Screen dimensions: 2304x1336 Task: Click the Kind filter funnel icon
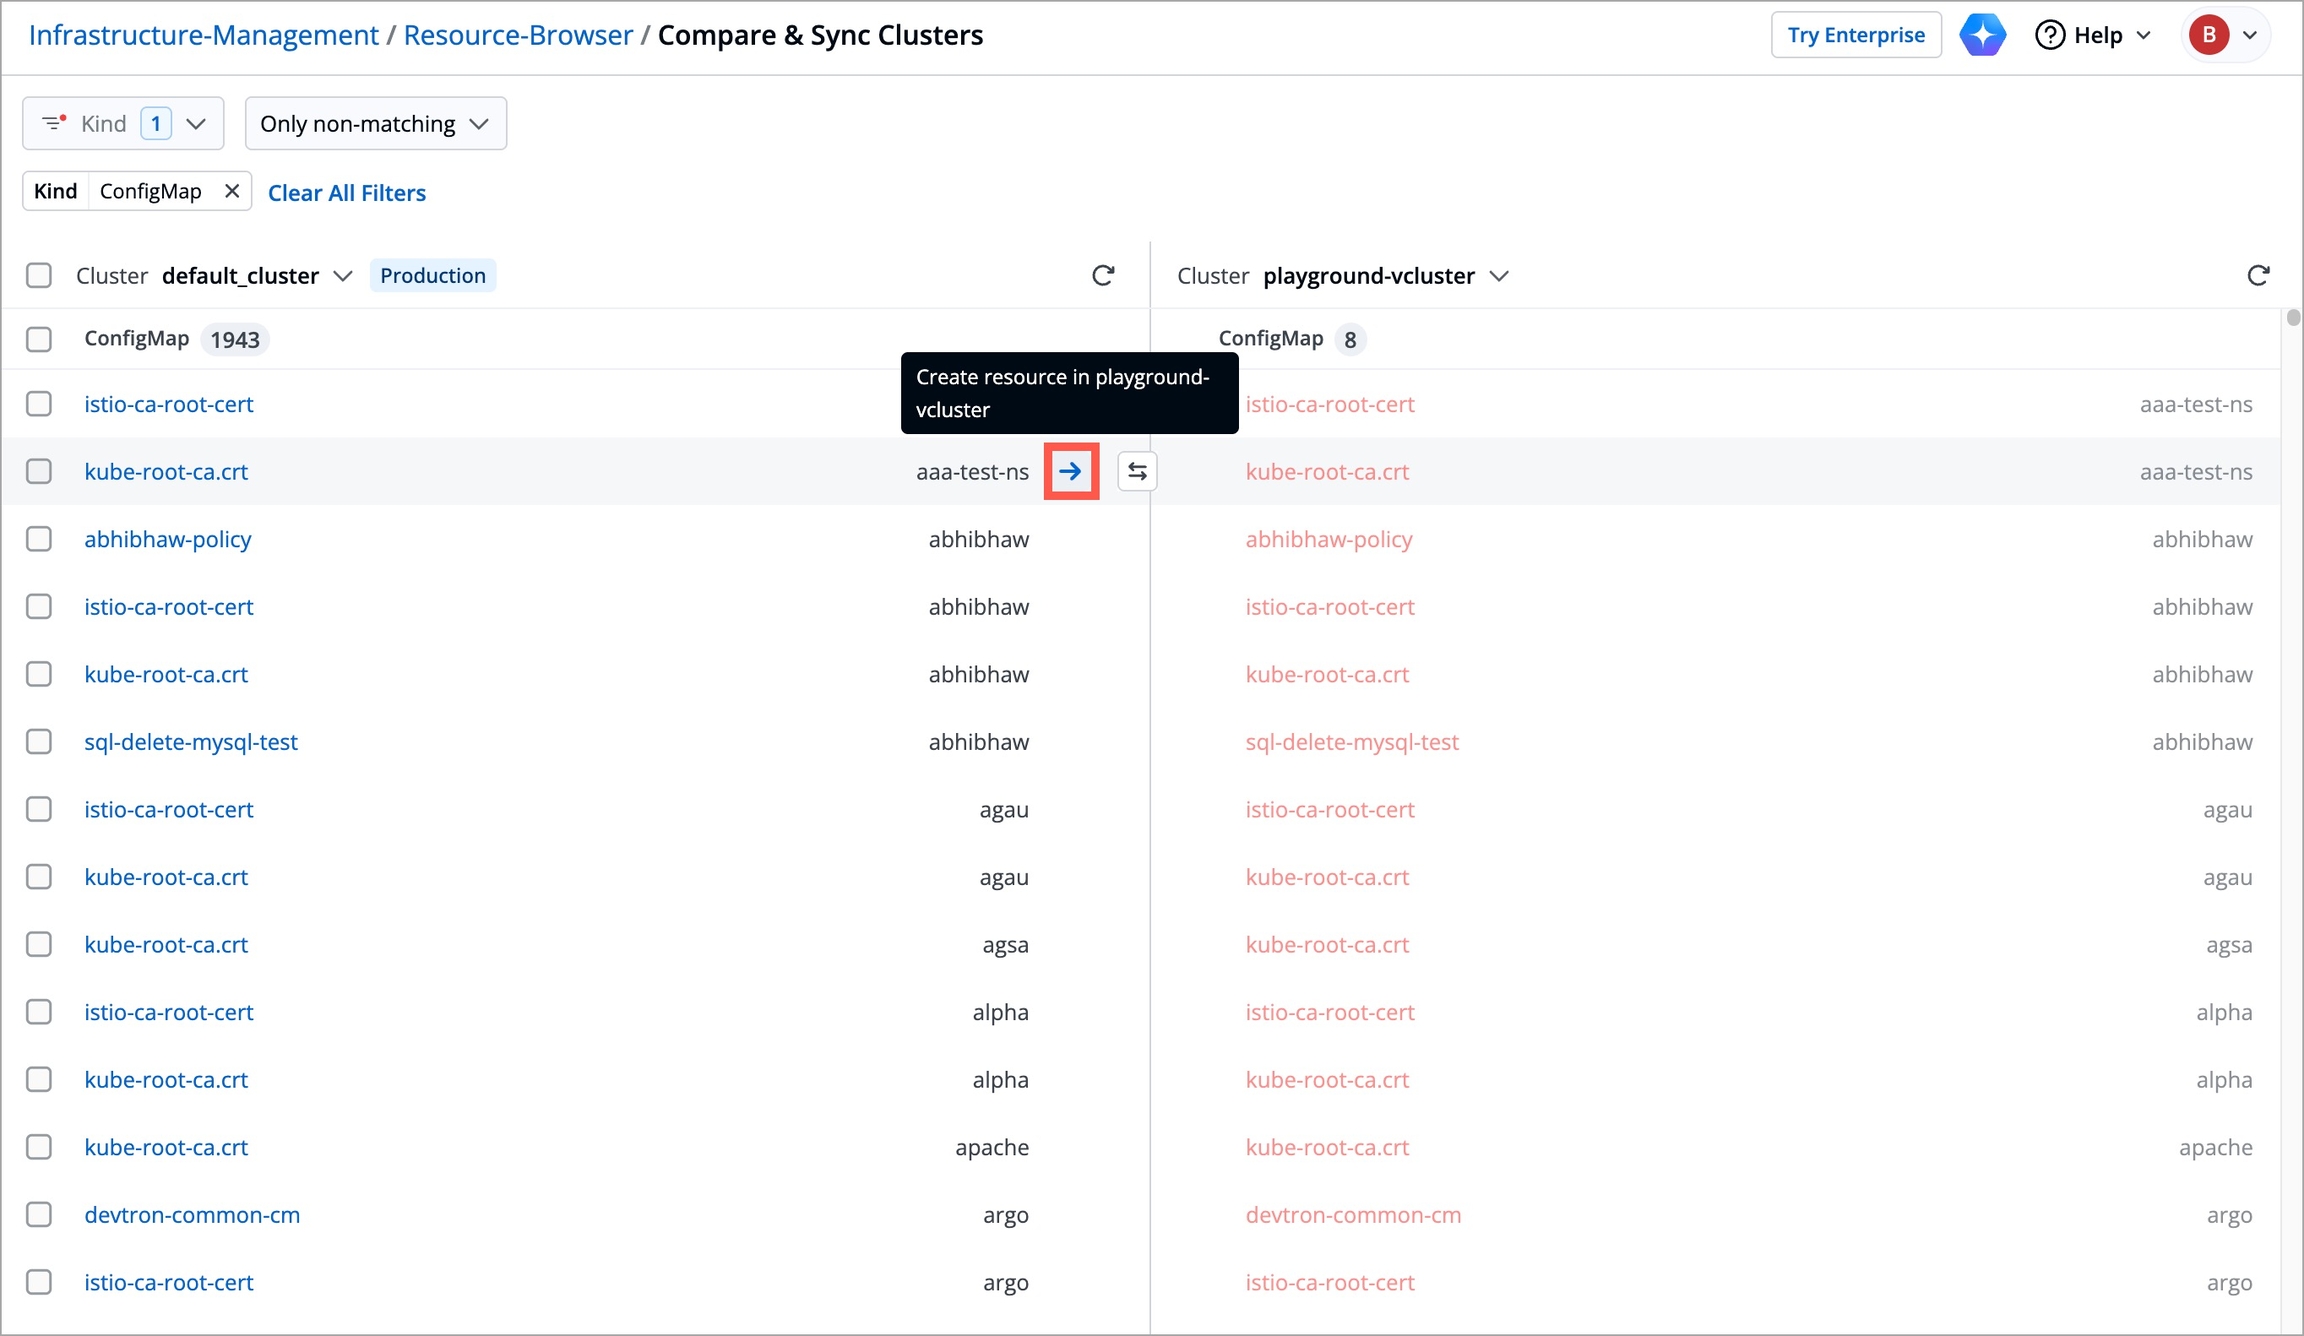click(54, 123)
